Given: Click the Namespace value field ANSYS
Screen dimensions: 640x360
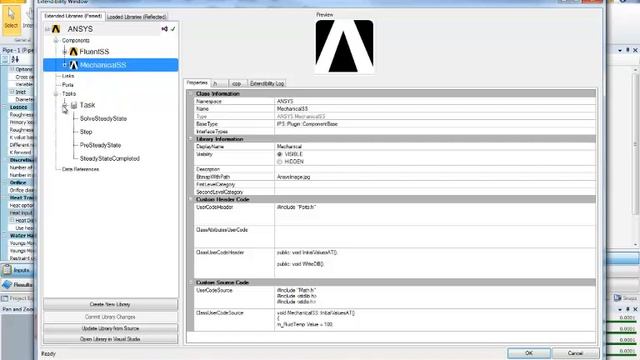Looking at the screenshot, I should point(435,101).
